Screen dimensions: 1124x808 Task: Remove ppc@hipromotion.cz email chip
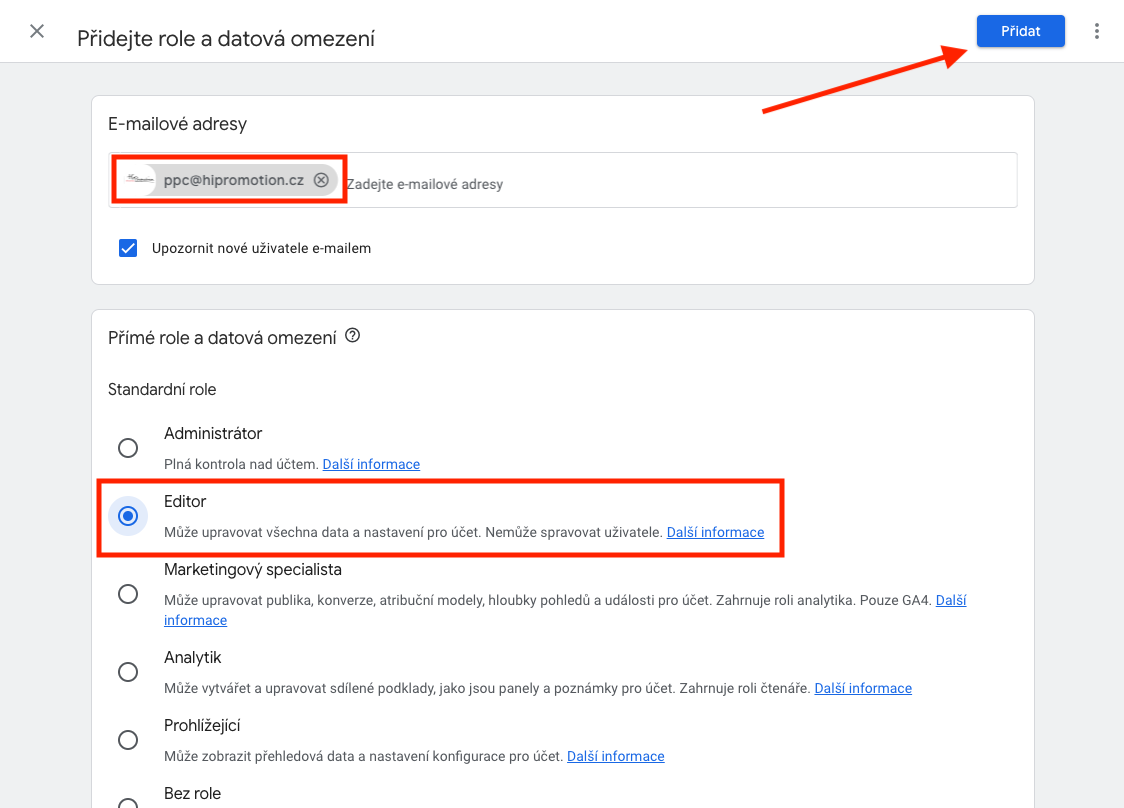(321, 180)
